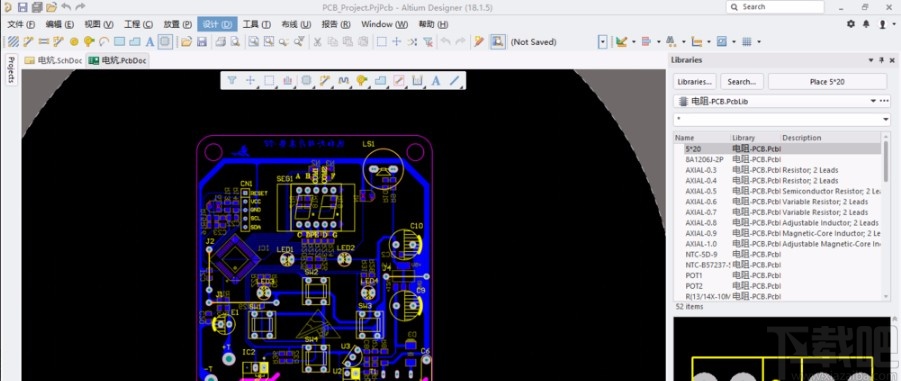Open the Projects side panel tab
The height and width of the screenshot is (381, 901).
click(x=10, y=70)
